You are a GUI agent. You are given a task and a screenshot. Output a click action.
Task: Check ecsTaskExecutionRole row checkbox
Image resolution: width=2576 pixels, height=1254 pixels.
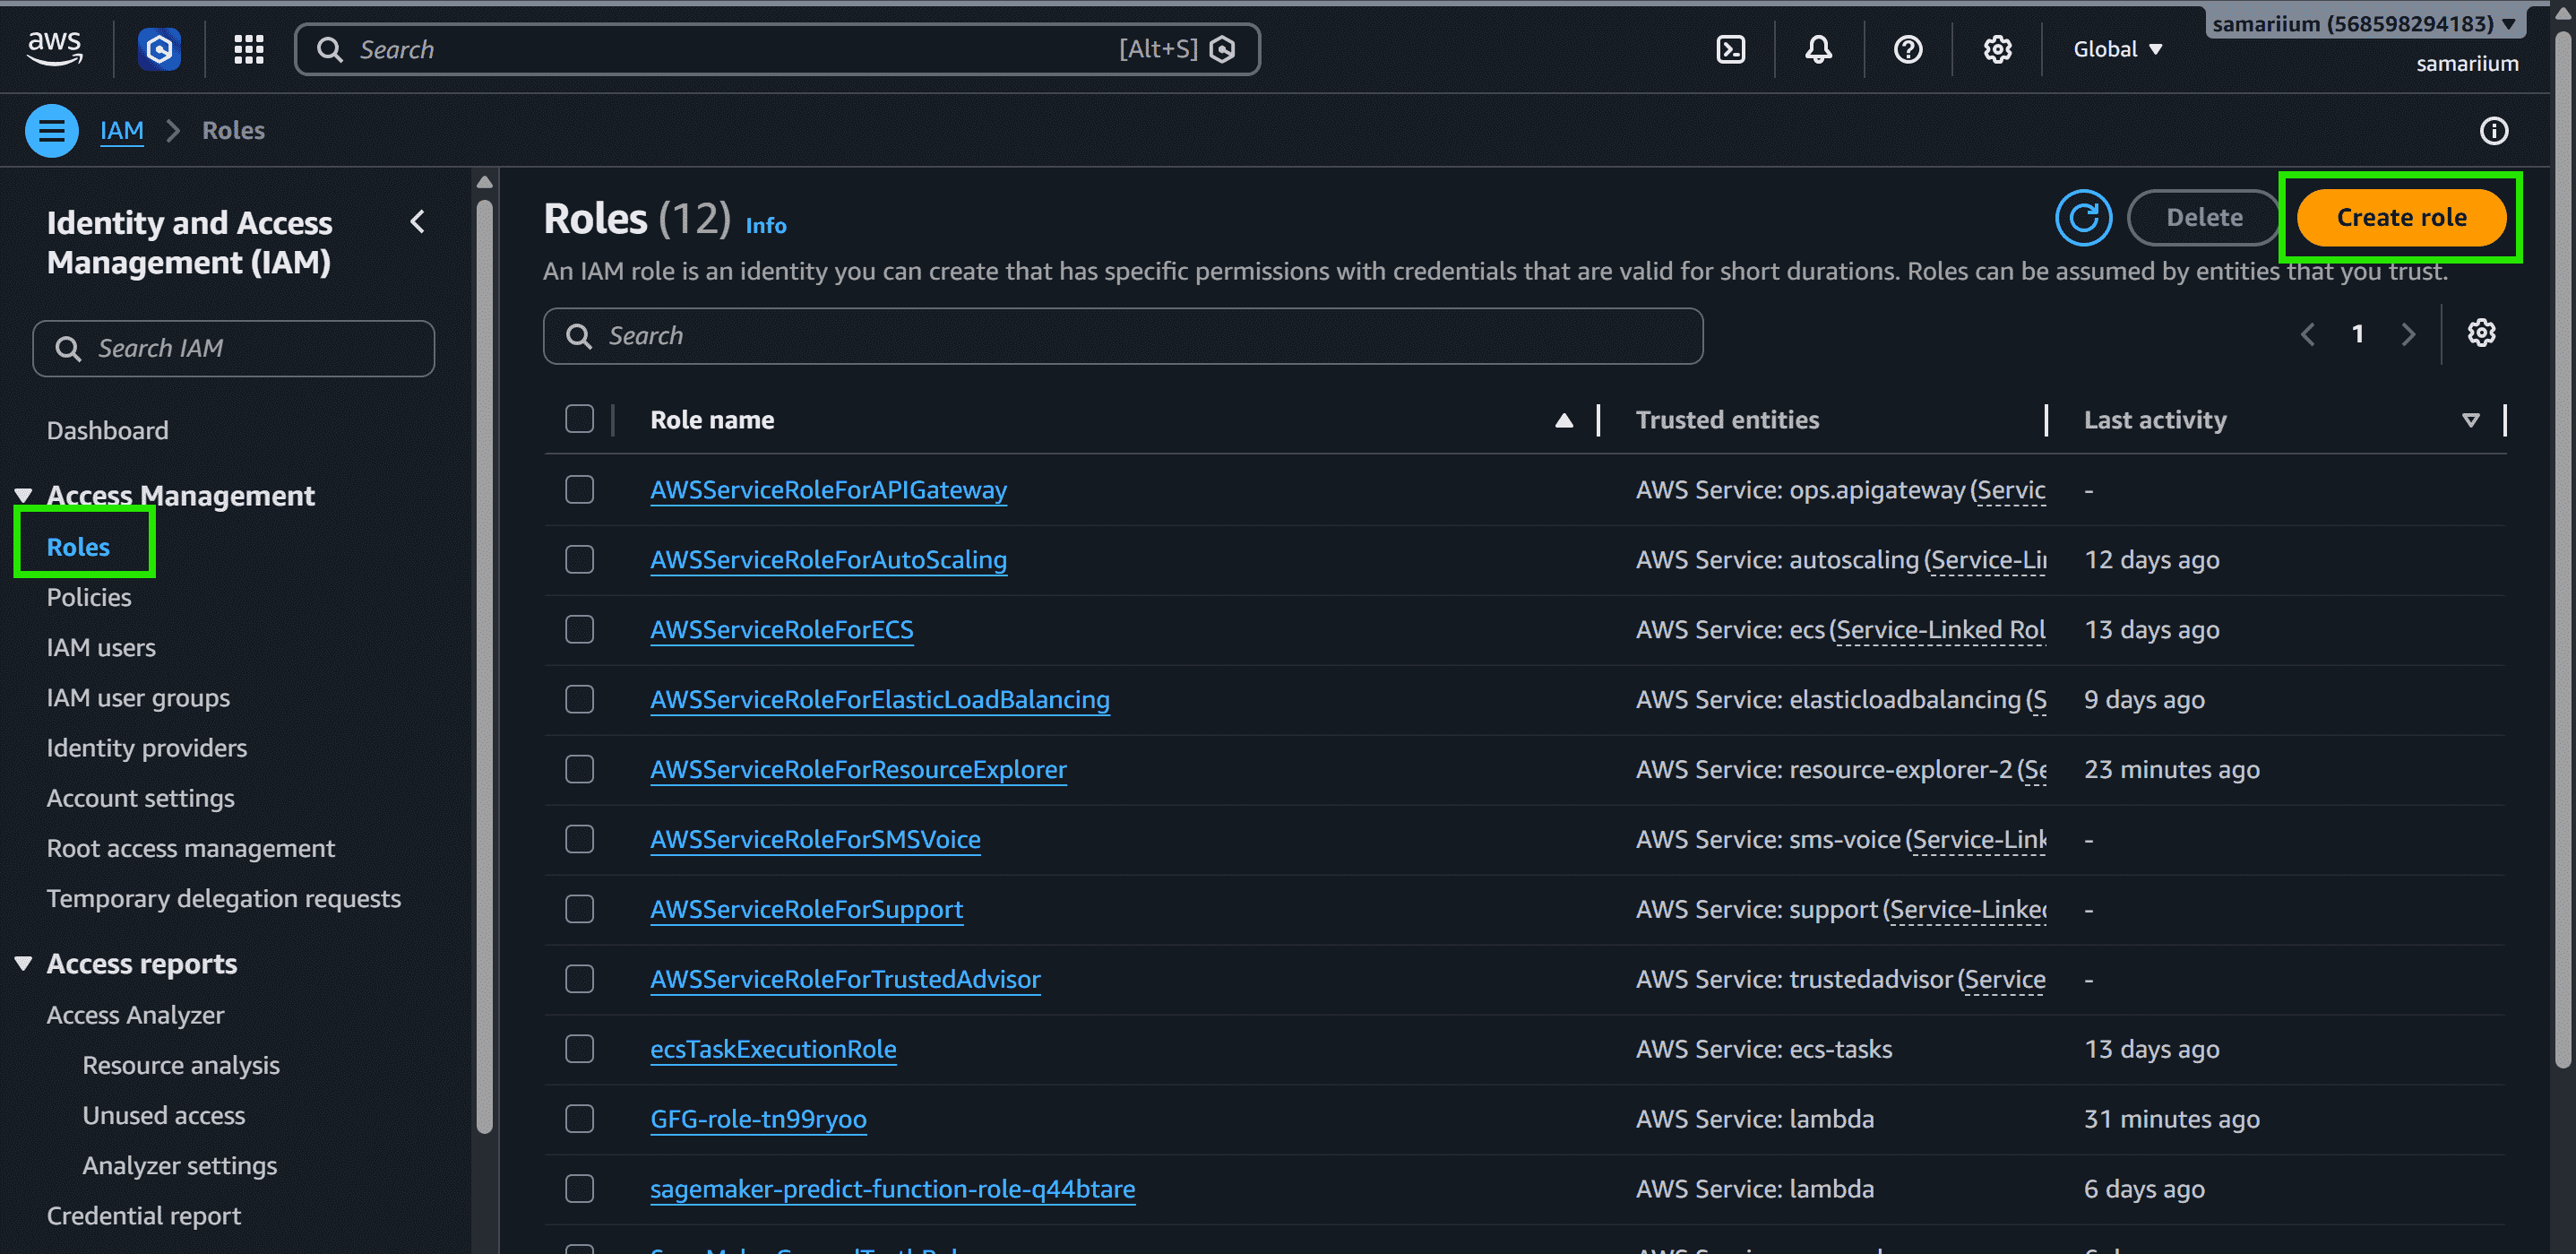click(x=579, y=1049)
